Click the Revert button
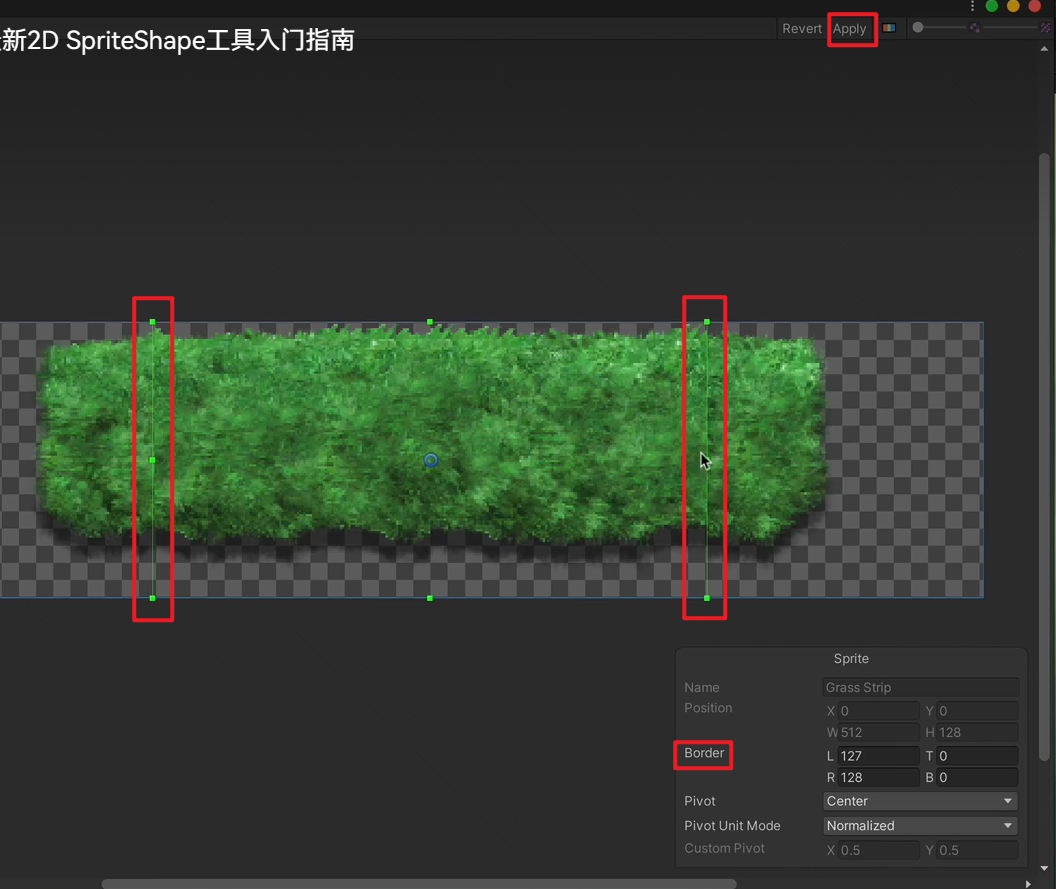The image size is (1056, 889). [801, 28]
